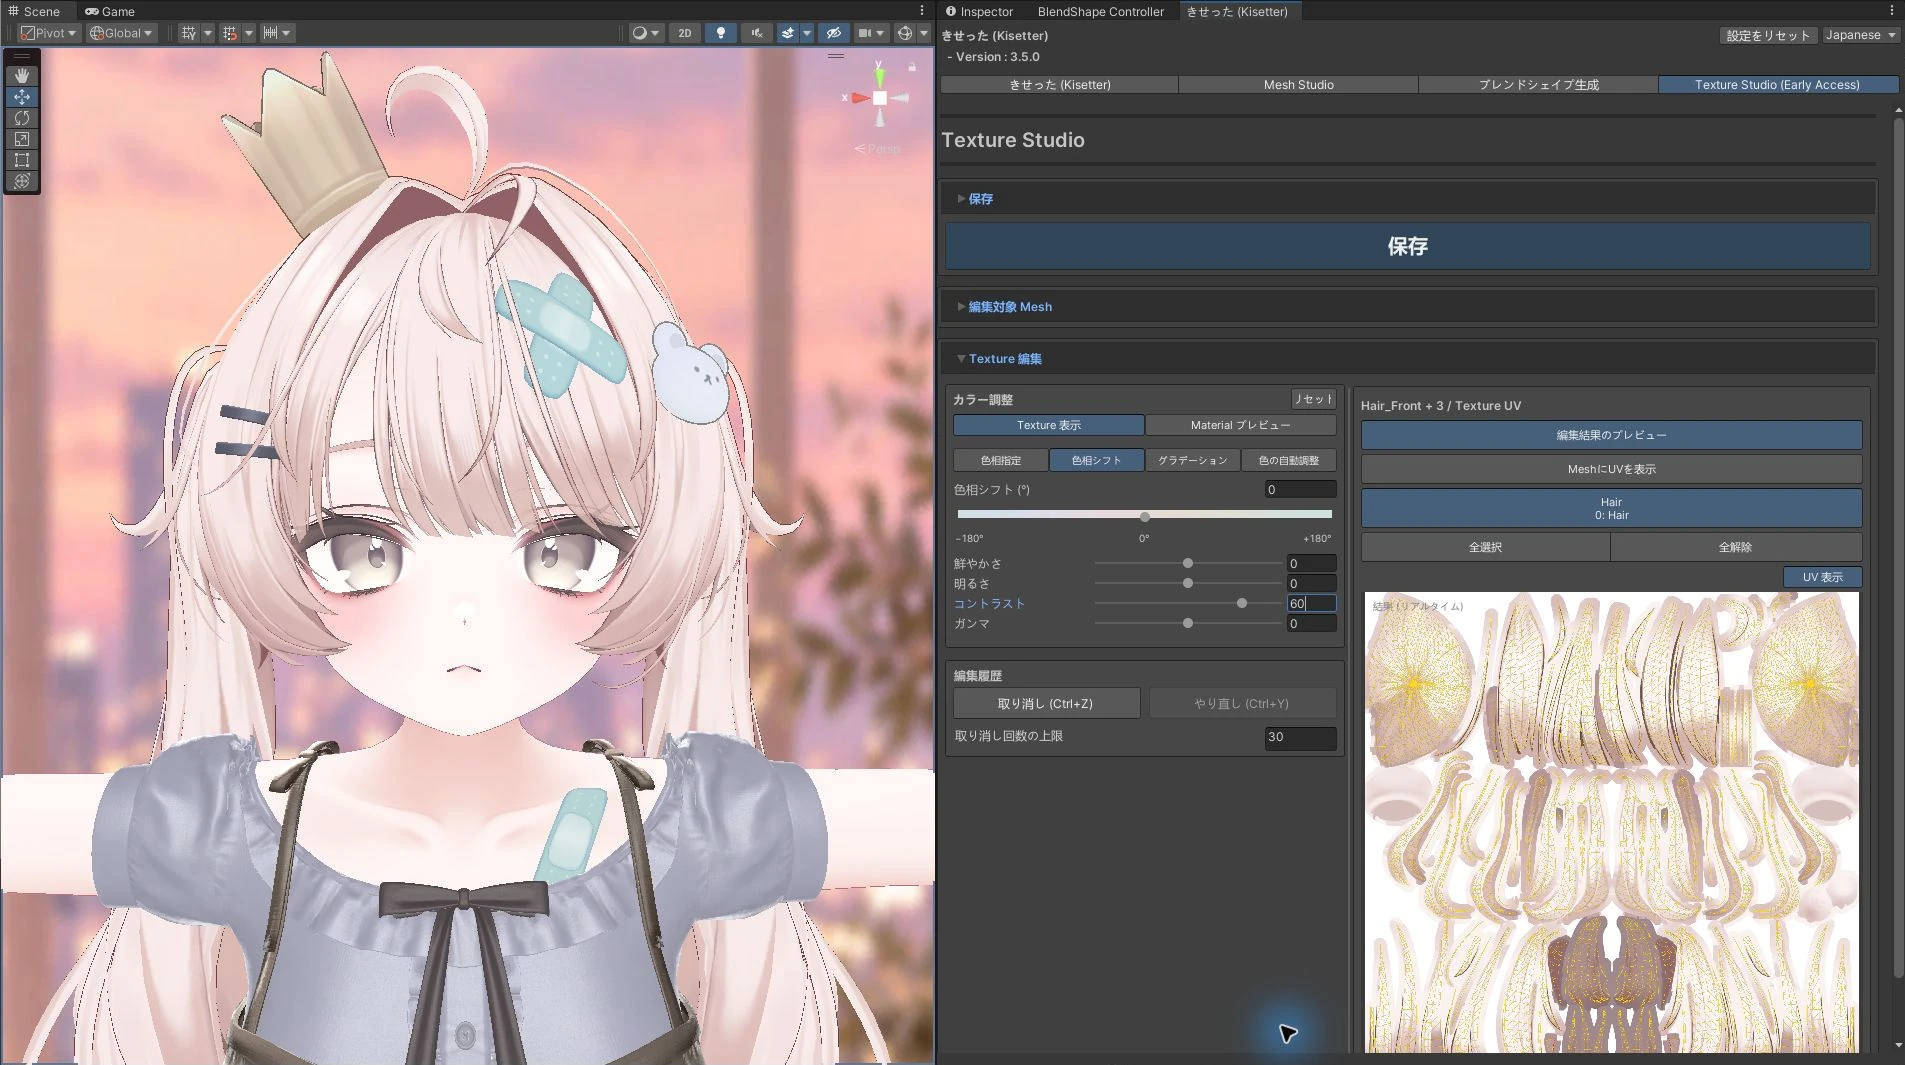
Task: Click the Gizmos globe icon
Action: point(905,33)
